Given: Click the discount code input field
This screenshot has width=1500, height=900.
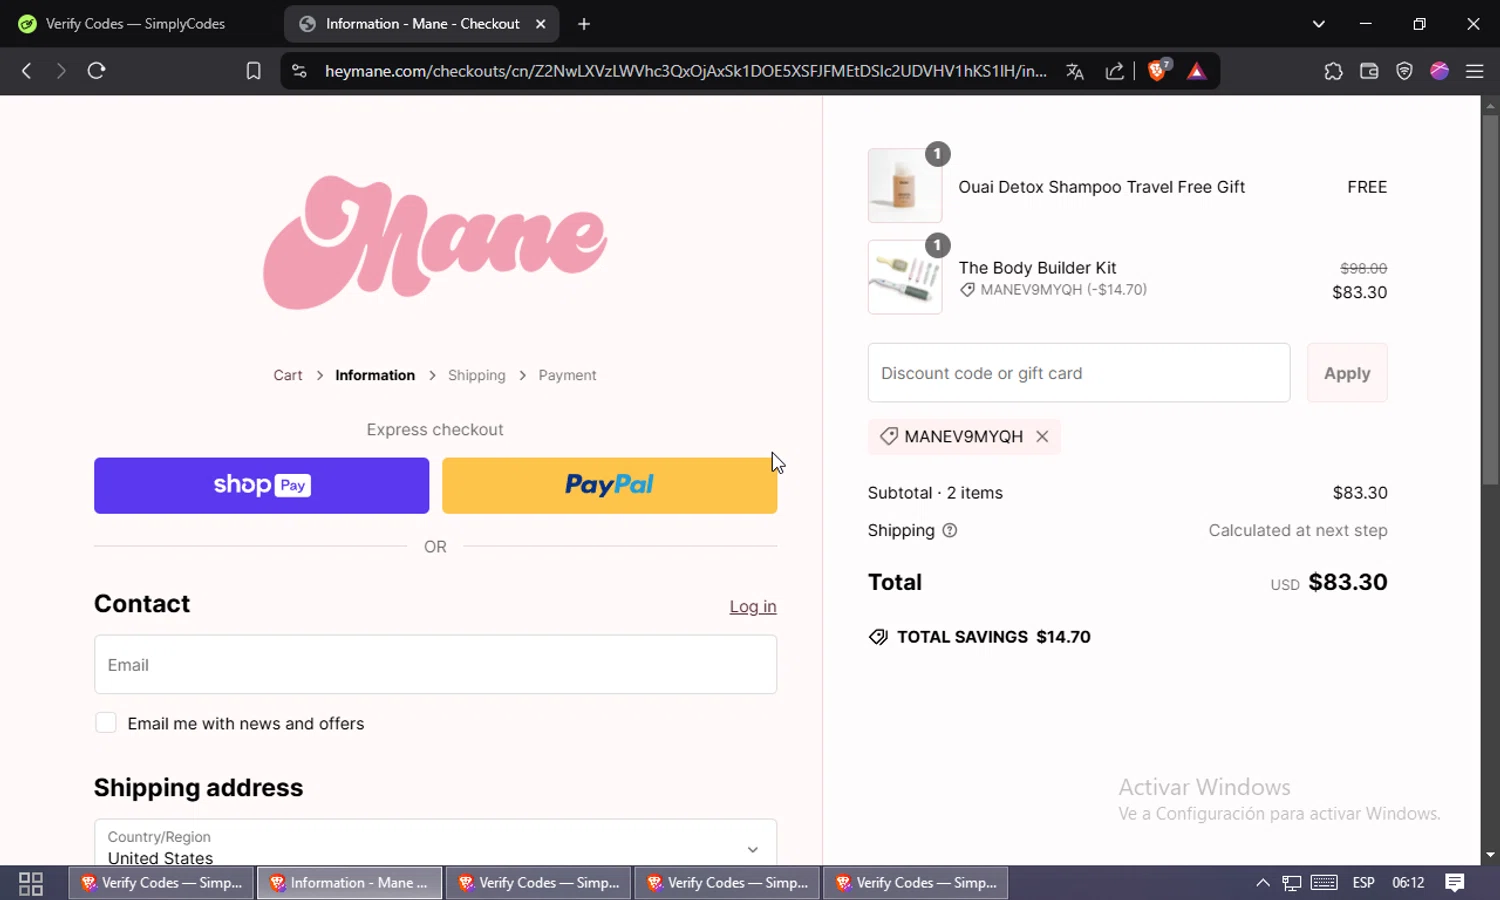Looking at the screenshot, I should point(1079,373).
